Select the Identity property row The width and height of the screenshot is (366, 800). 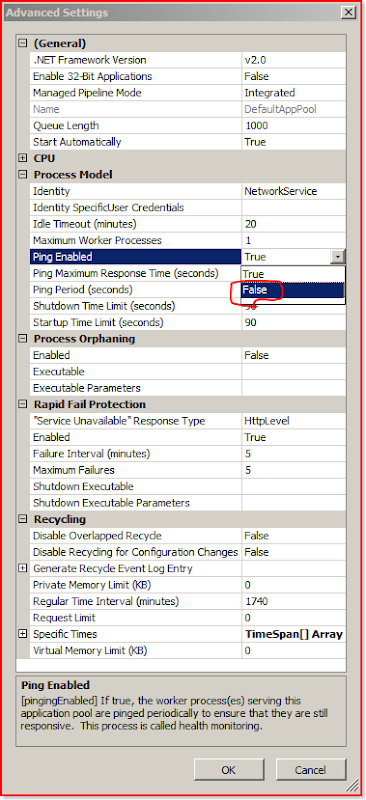[x=188, y=191]
